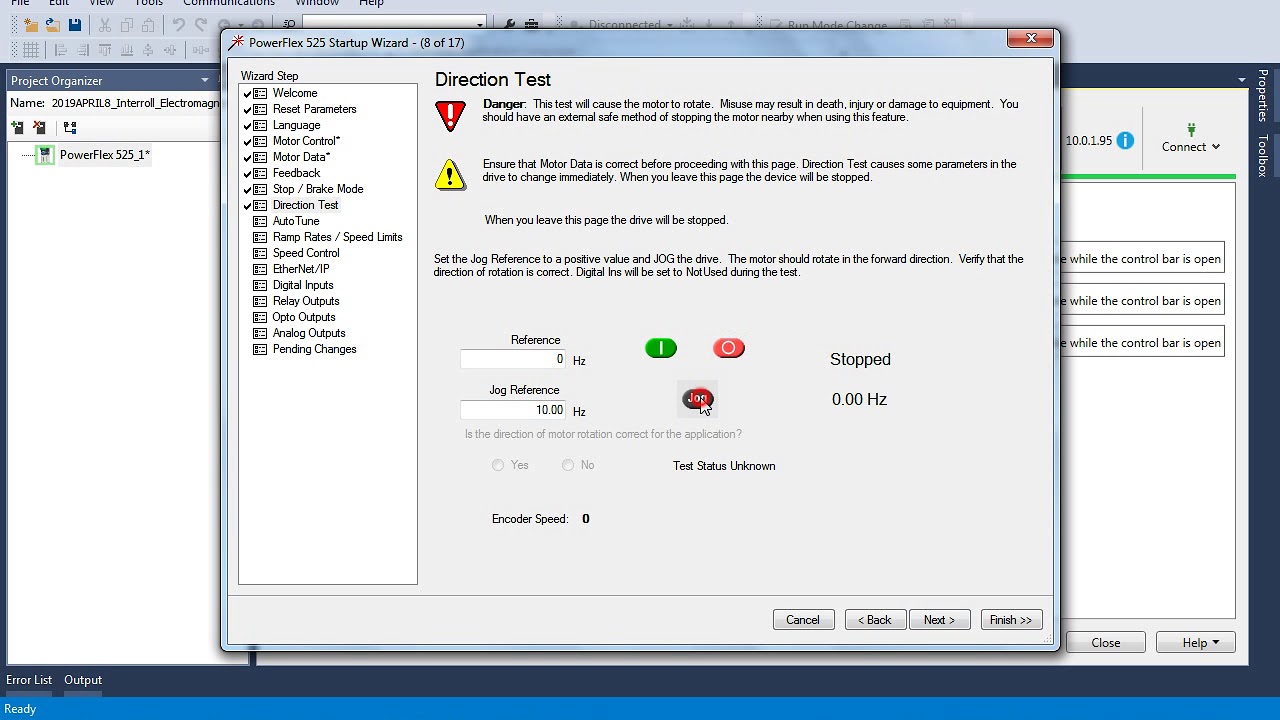Click the Undo arrow toolbar icon
The image size is (1280, 720).
point(178,25)
